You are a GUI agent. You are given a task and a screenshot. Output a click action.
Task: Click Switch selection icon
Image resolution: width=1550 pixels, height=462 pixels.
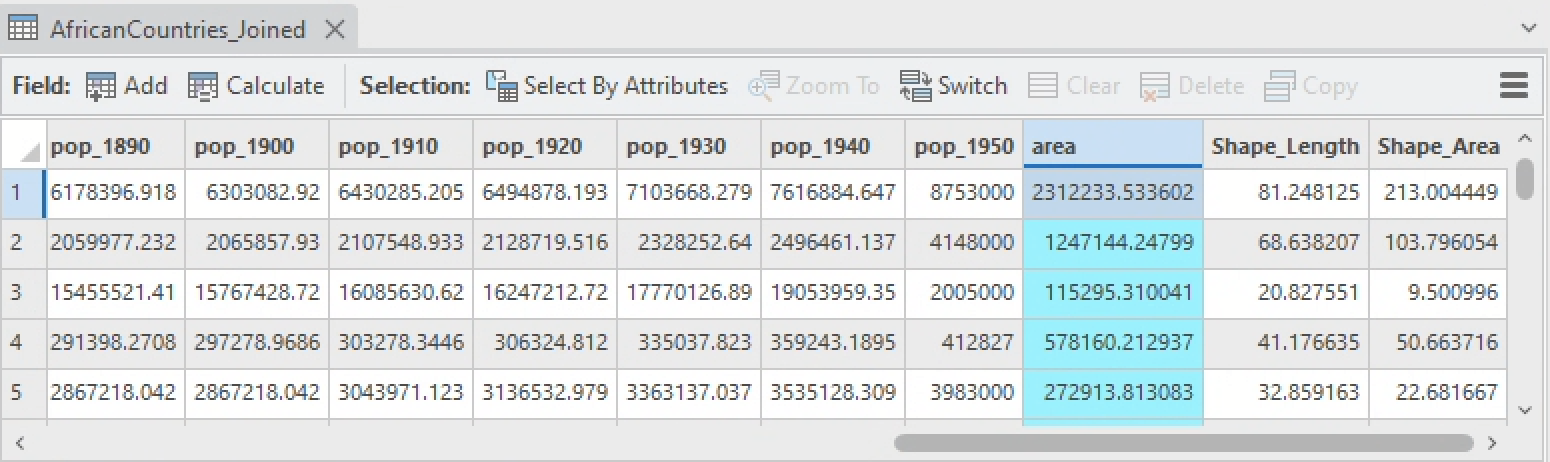(x=916, y=87)
